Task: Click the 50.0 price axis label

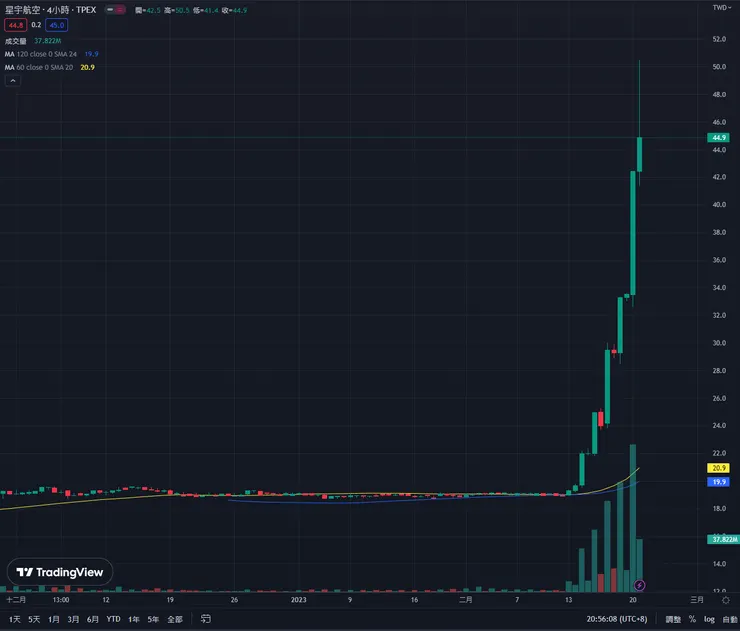Action: (719, 67)
